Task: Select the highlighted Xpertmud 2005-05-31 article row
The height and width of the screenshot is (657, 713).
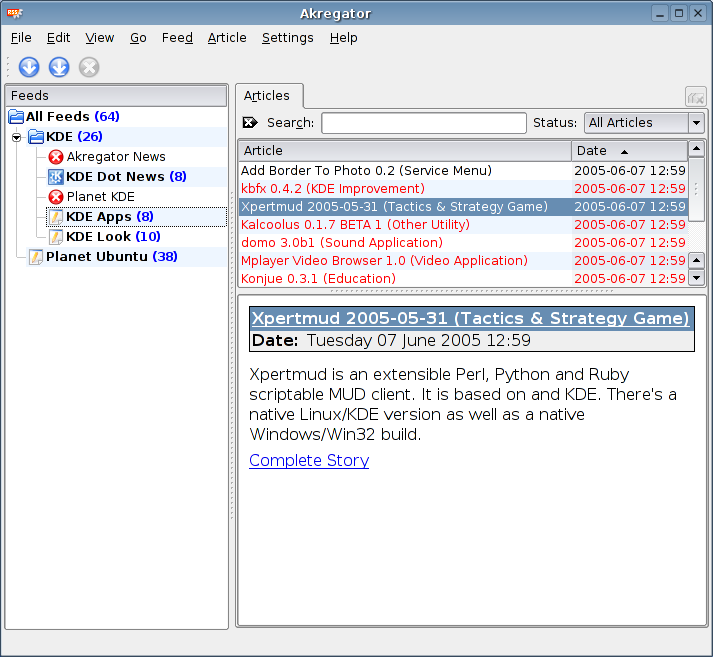Action: [x=463, y=207]
